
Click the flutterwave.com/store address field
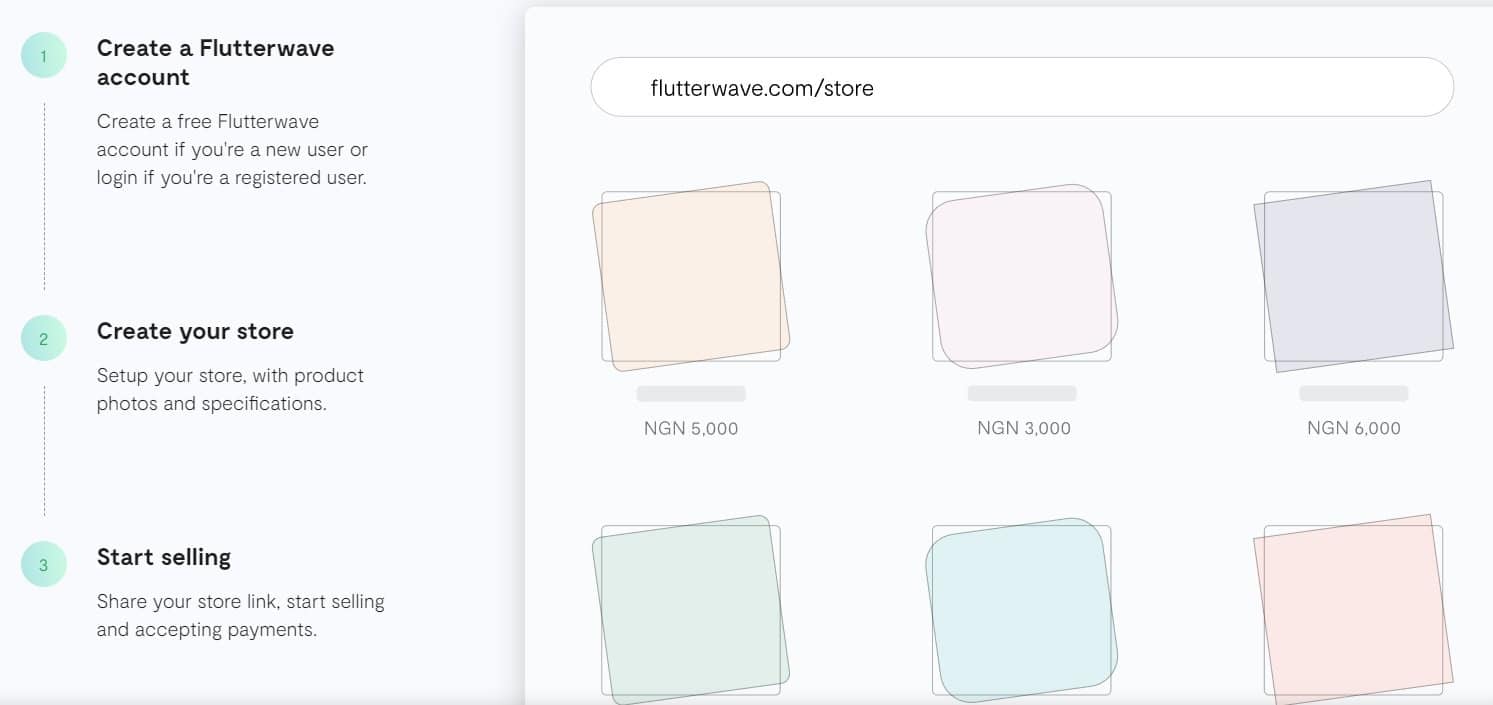click(1022, 87)
